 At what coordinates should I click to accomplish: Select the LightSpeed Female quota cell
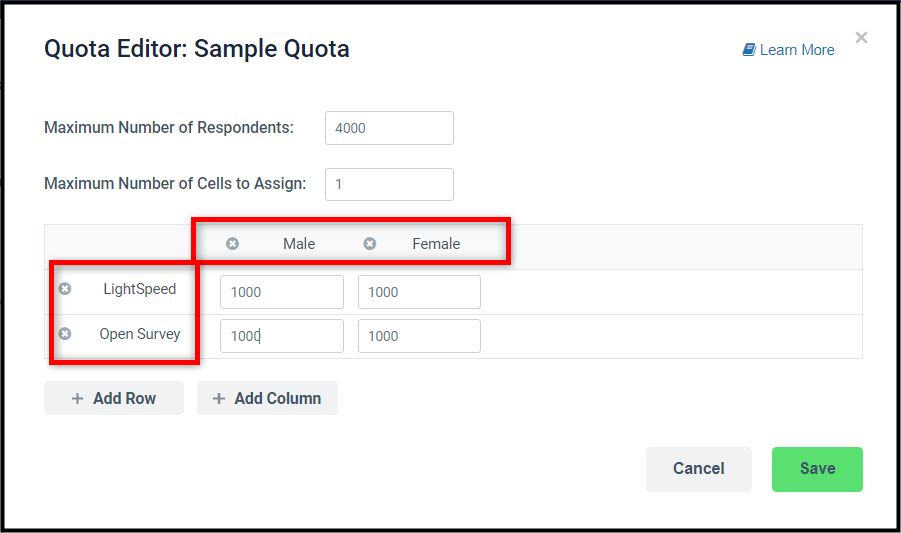tap(419, 292)
